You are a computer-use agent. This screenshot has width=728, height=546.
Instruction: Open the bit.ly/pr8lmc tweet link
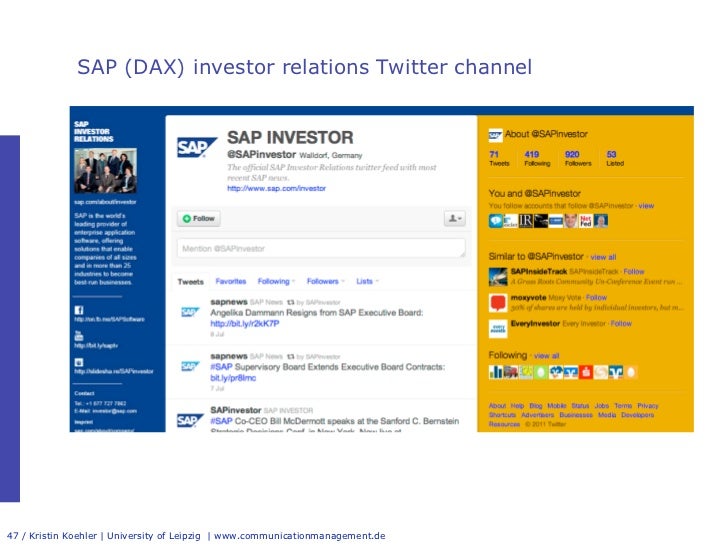233,378
